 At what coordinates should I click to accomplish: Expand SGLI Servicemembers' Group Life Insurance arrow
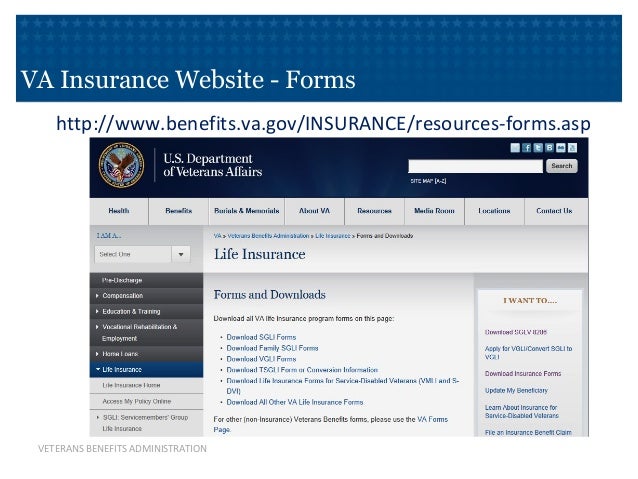point(98,418)
